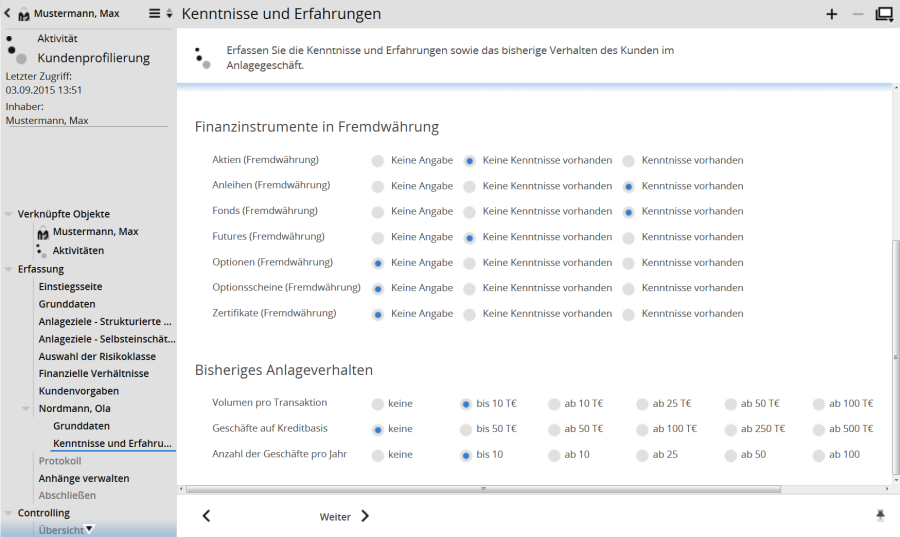Open the Mustermann, Max Inhaber link
Screen dimensions: 900x537
pos(47,120)
